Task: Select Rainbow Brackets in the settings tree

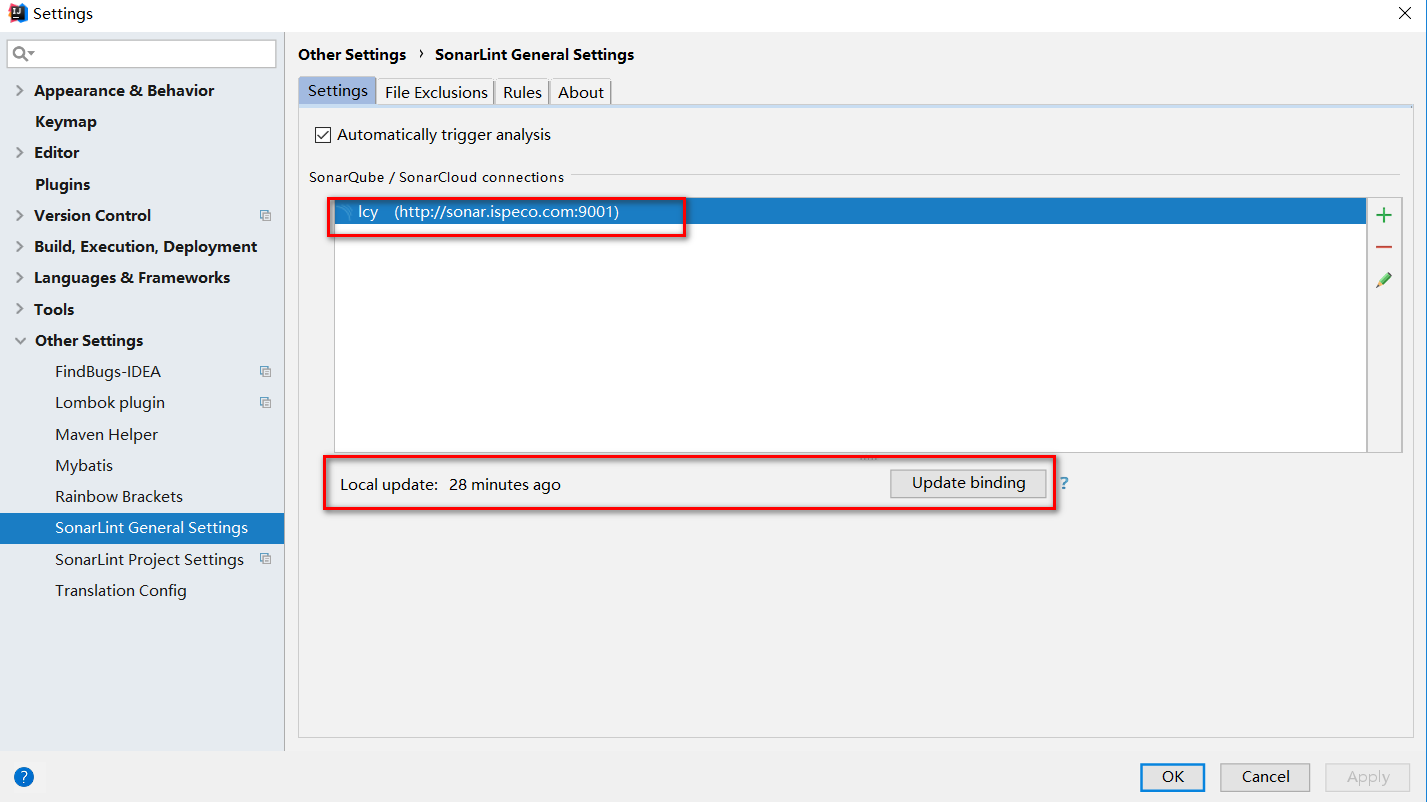Action: click(x=119, y=497)
